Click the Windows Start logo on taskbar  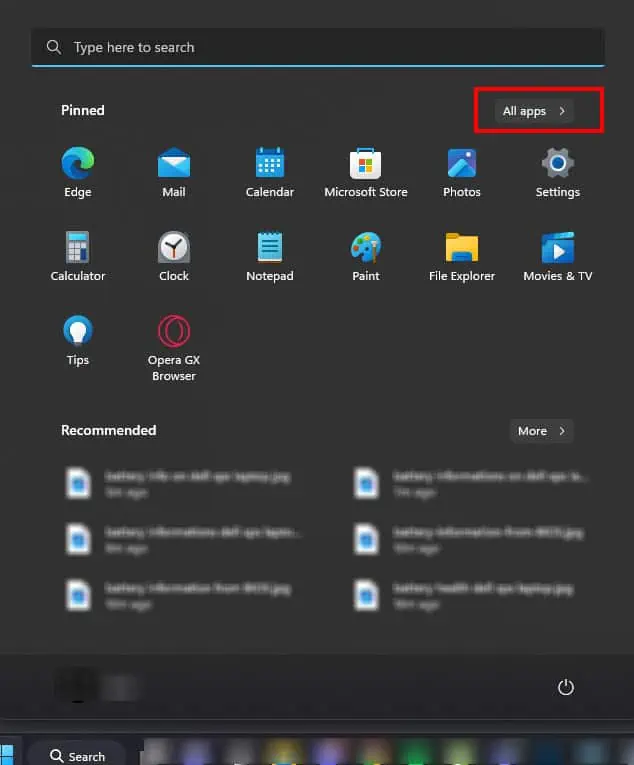coord(6,755)
